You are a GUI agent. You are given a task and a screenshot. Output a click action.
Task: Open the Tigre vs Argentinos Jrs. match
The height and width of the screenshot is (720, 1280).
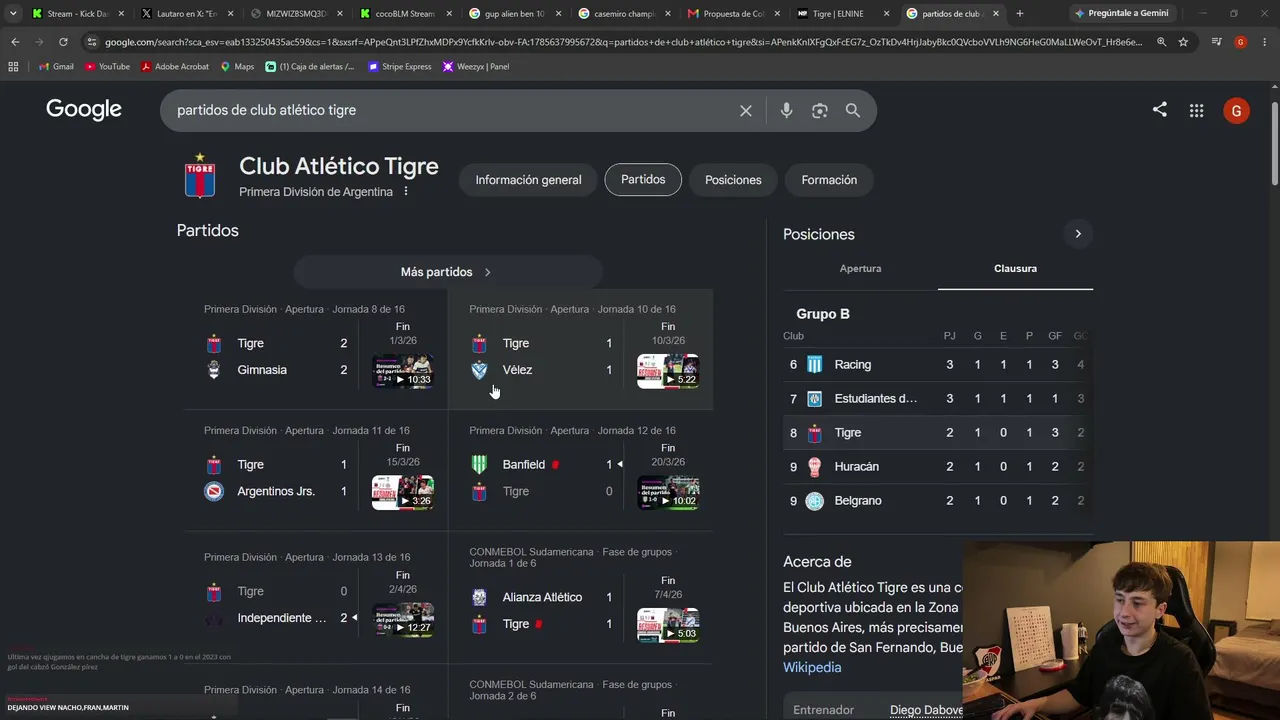315,471
